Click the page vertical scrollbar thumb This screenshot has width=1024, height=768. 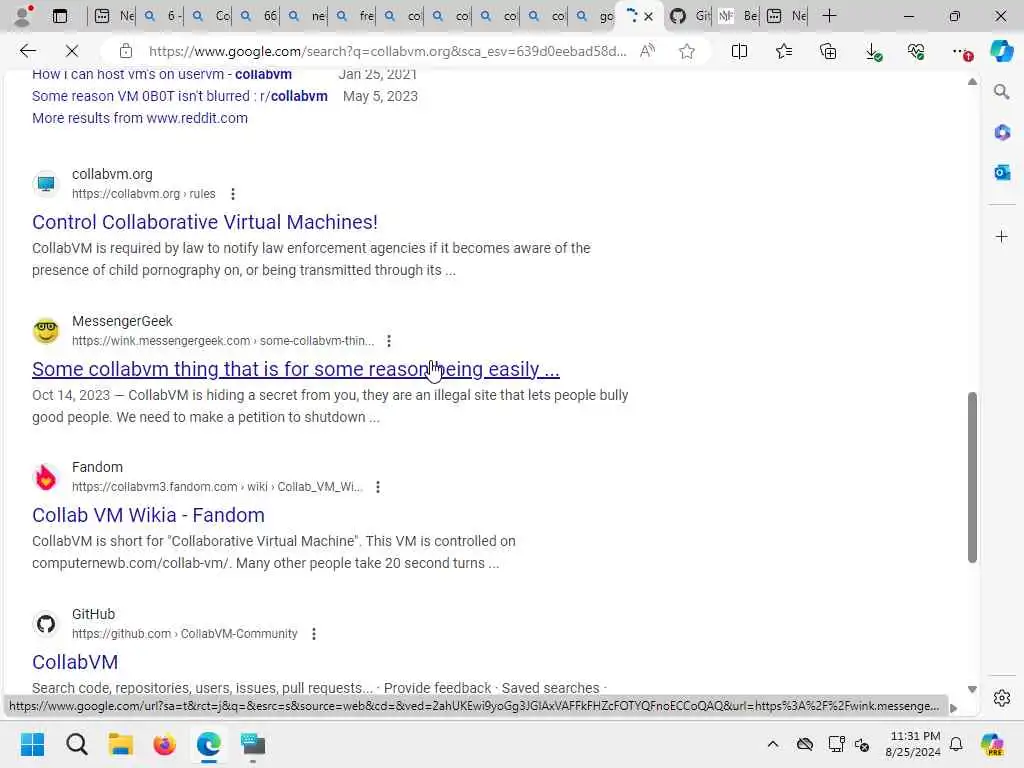tap(972, 477)
